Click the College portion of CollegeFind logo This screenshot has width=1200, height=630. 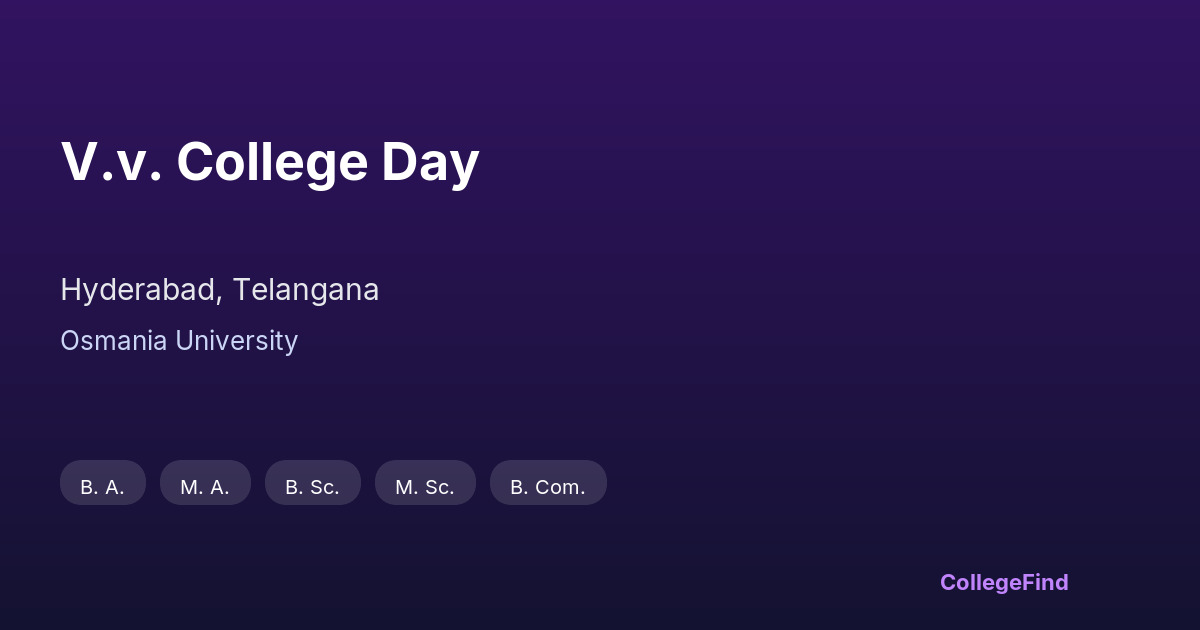(x=982, y=582)
